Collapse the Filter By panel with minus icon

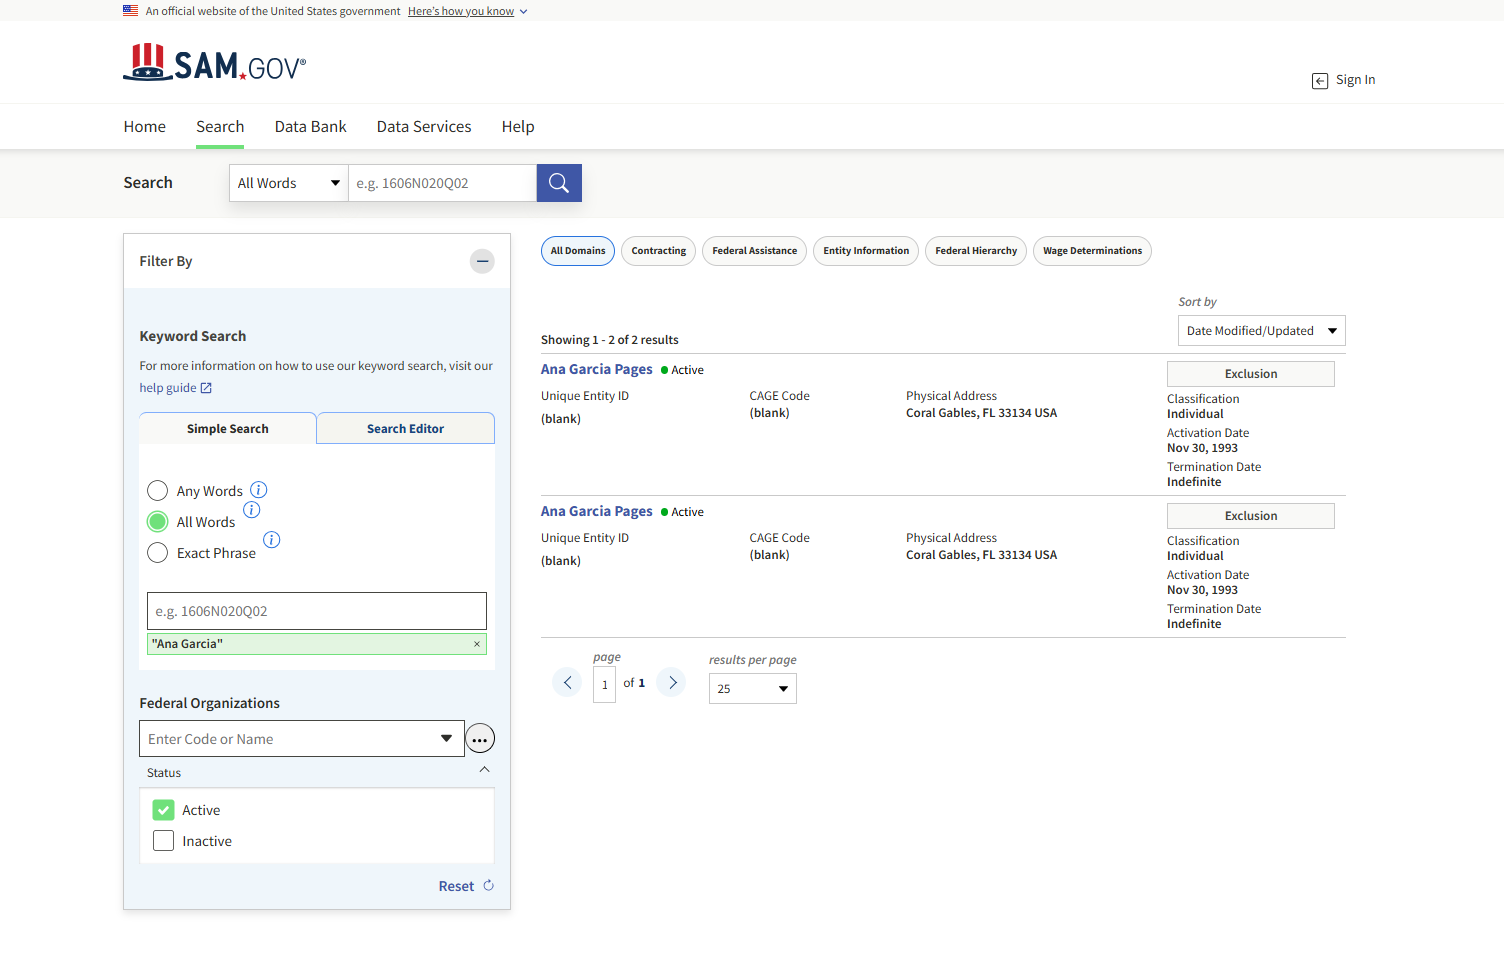pos(482,261)
